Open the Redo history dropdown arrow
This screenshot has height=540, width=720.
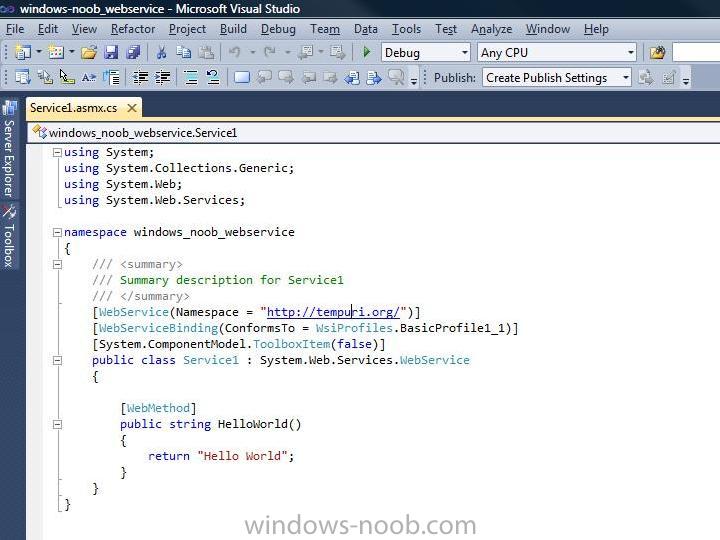tap(287, 52)
